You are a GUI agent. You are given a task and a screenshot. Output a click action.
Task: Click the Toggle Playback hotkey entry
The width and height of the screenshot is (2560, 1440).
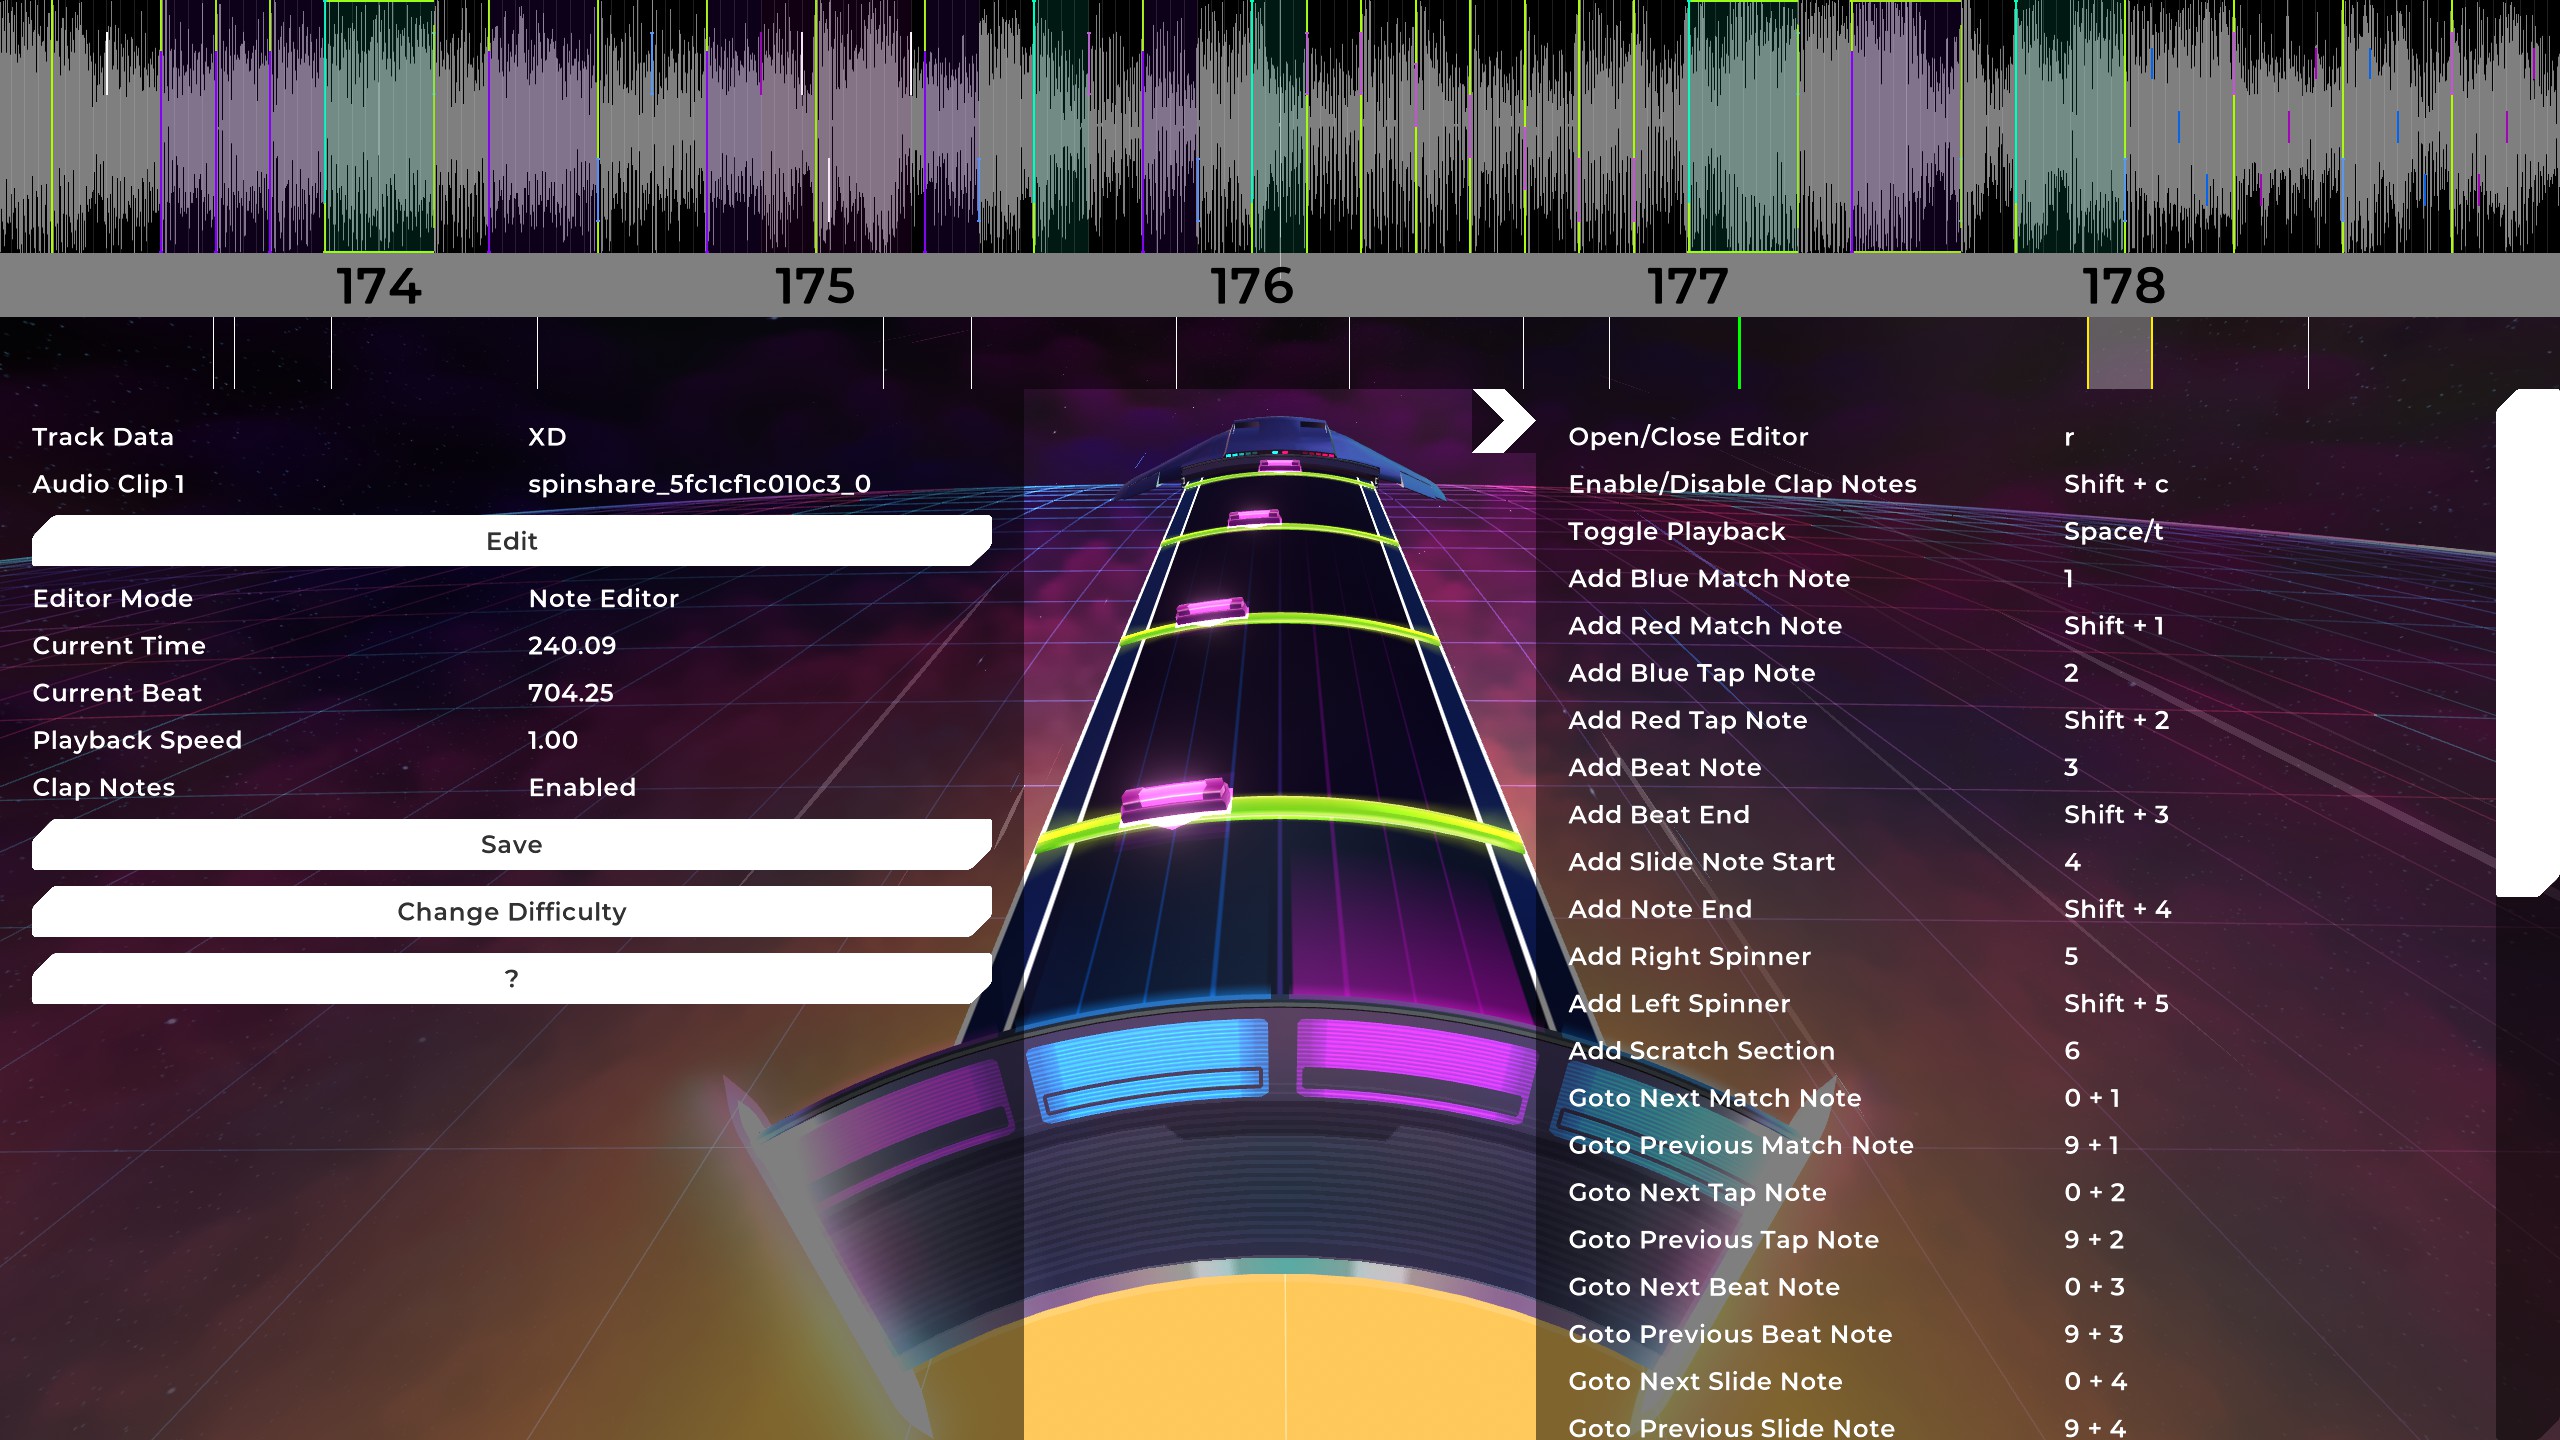pyautogui.click(x=1676, y=531)
